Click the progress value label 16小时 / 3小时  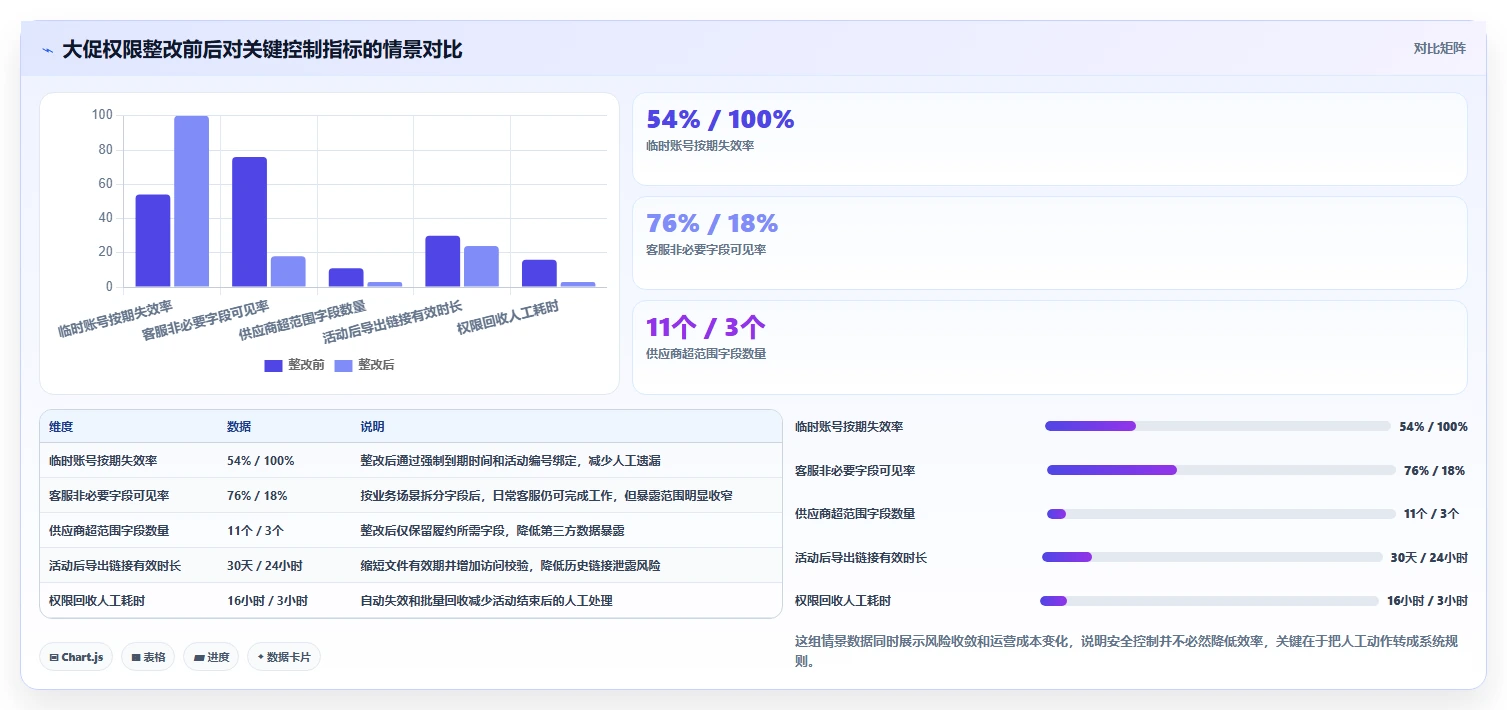pos(1427,601)
